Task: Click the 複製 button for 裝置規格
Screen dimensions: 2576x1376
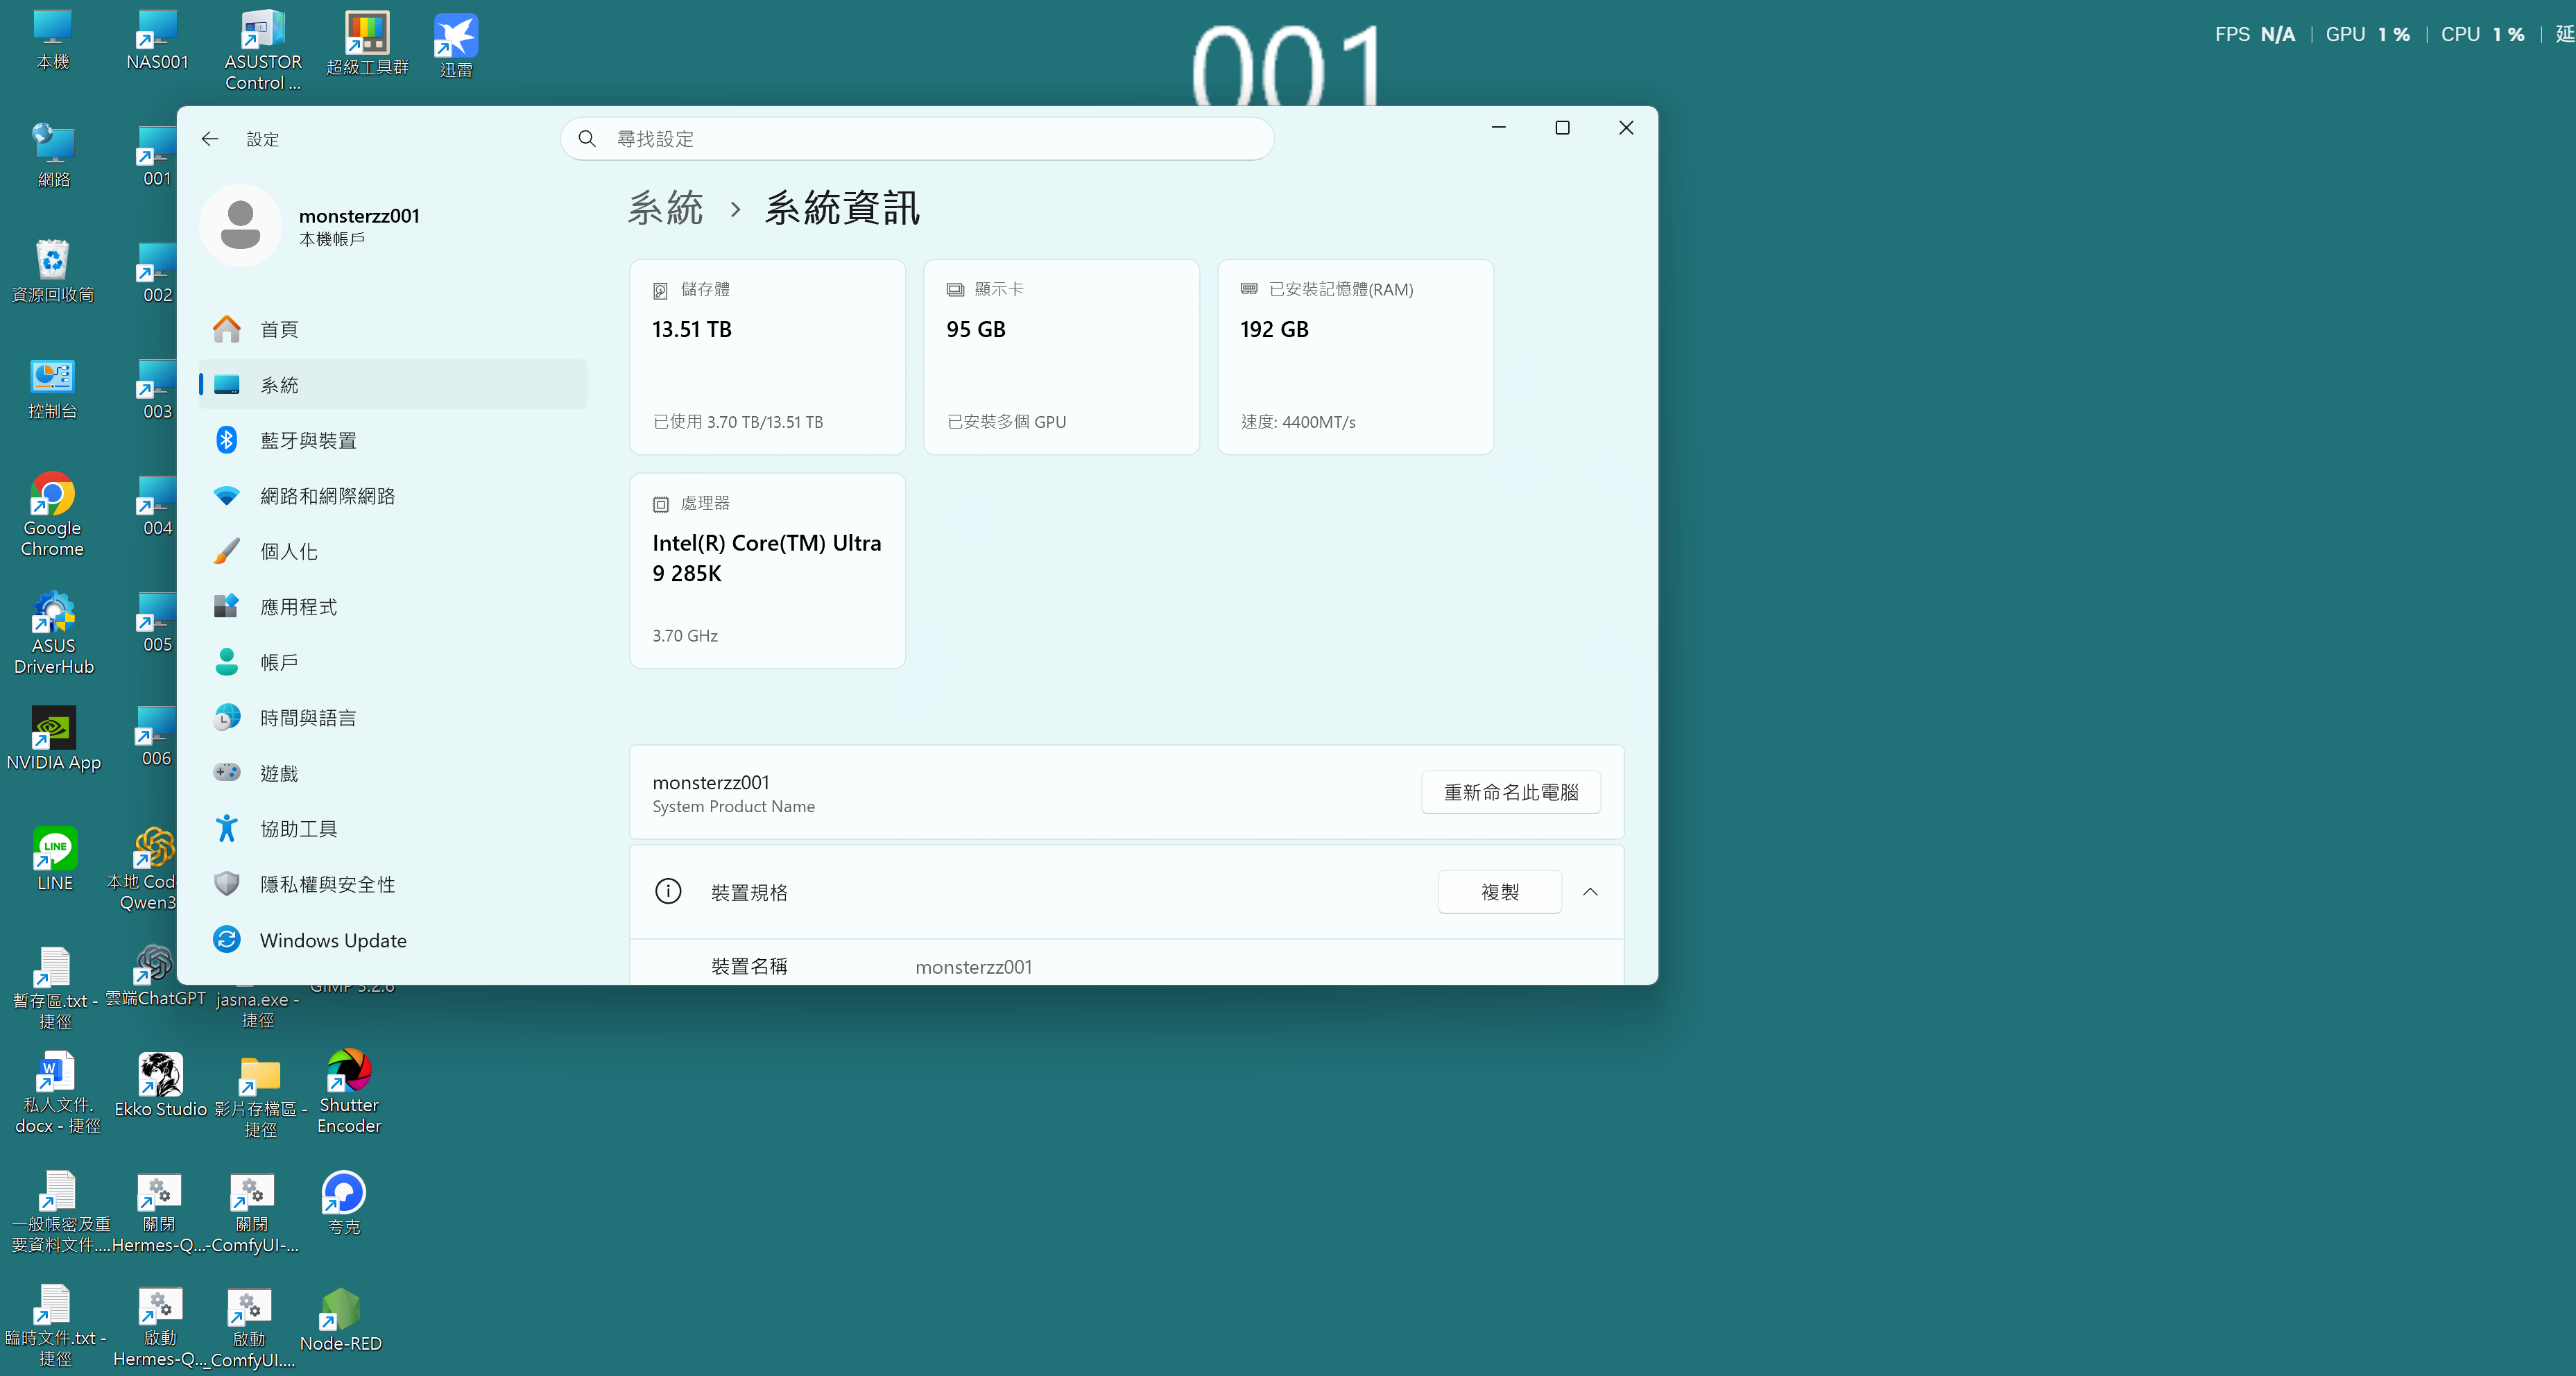Action: pyautogui.click(x=1499, y=892)
